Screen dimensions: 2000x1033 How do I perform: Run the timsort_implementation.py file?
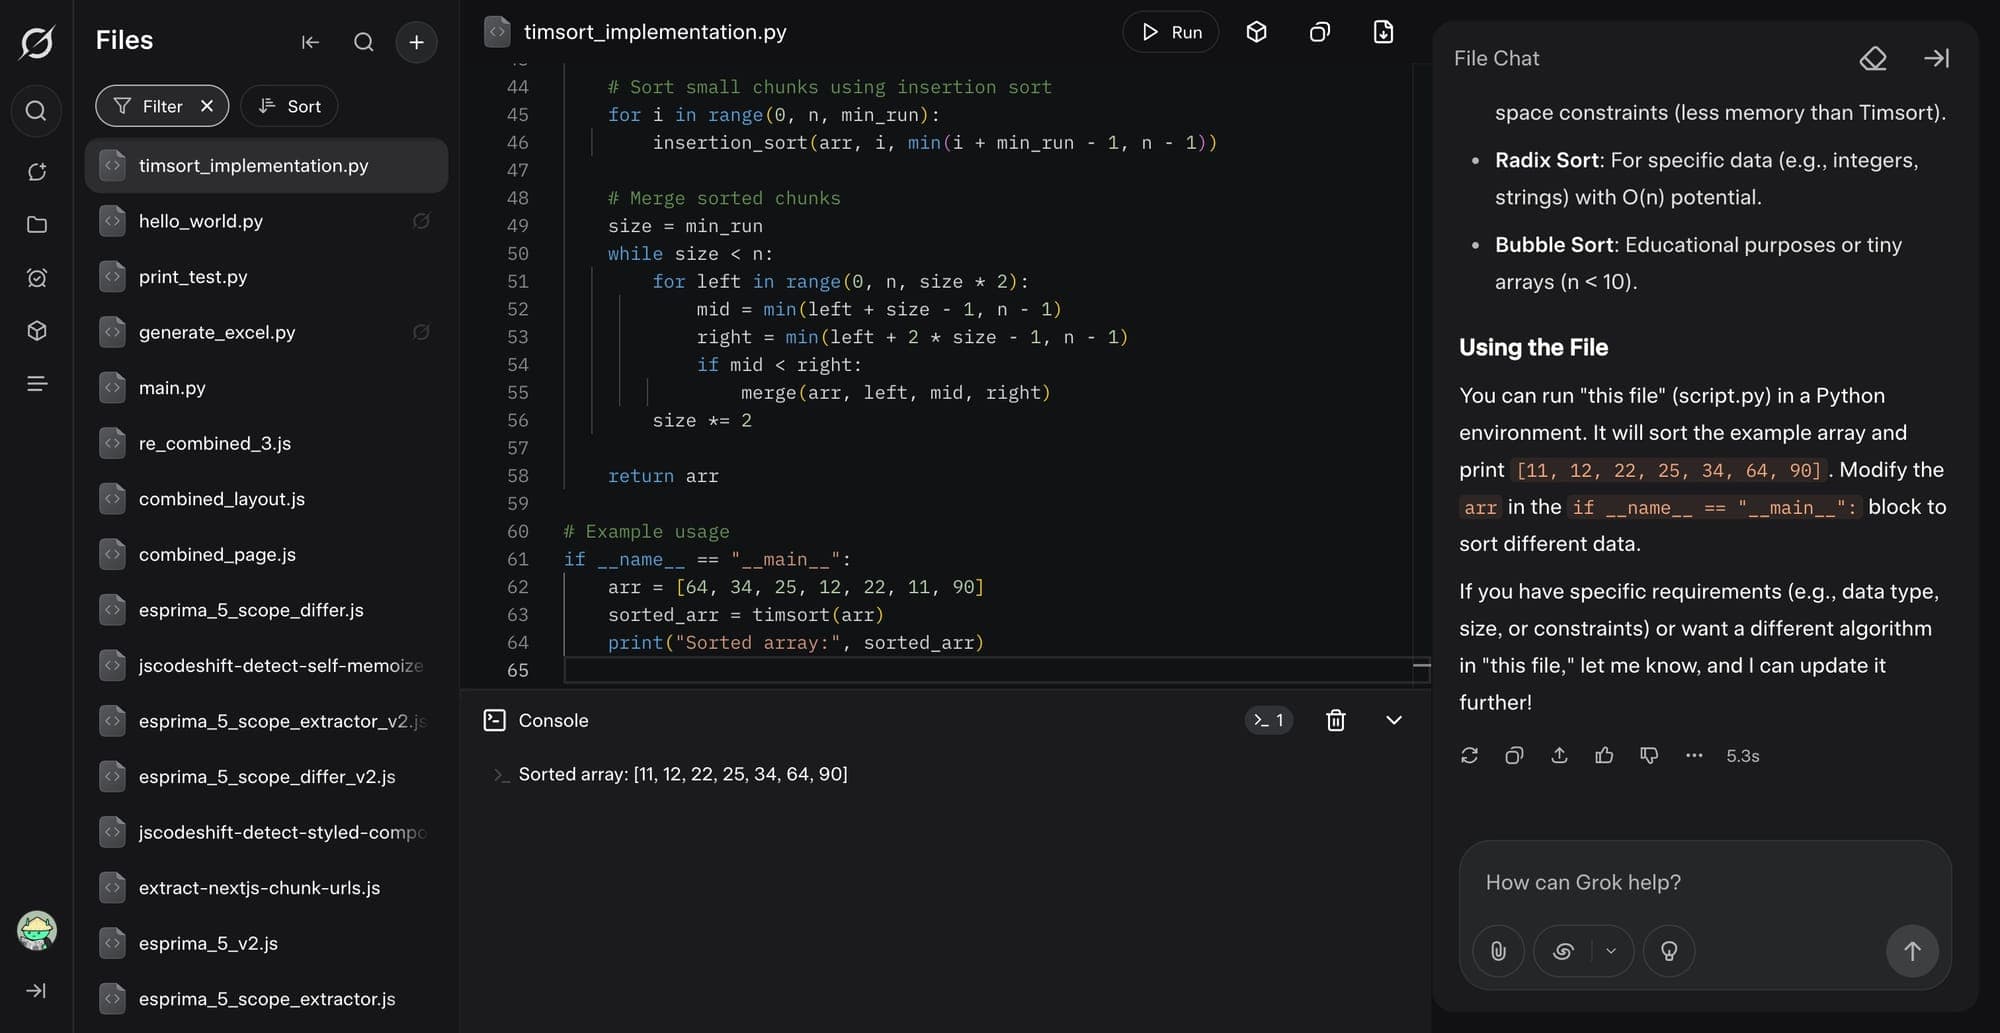(x=1170, y=32)
